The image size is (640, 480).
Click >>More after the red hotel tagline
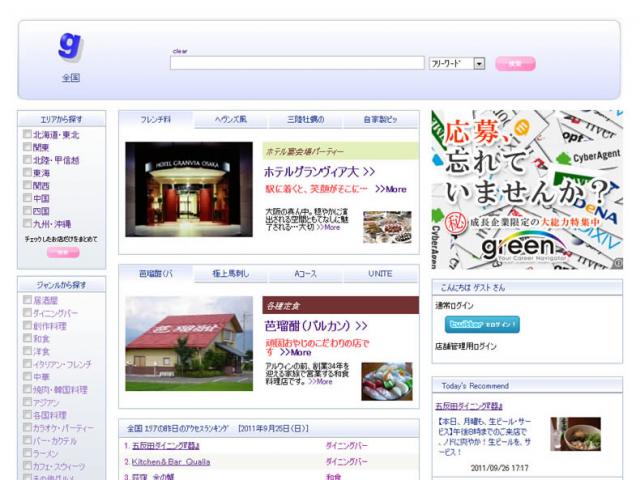coord(391,189)
